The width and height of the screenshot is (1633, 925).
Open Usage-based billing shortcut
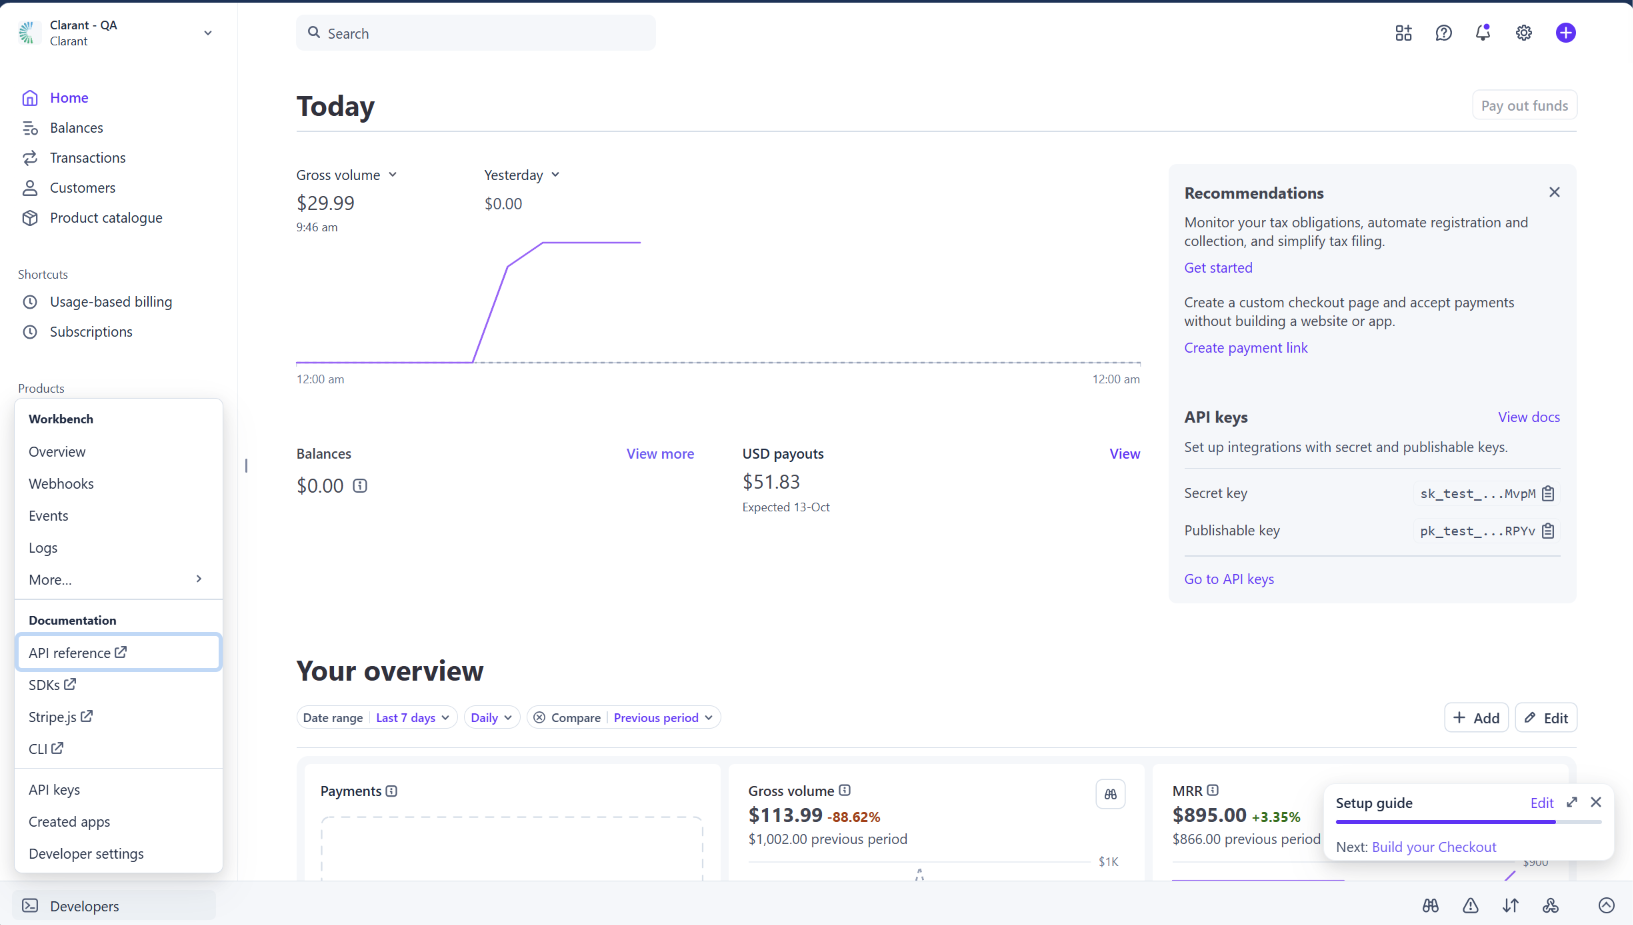(111, 302)
